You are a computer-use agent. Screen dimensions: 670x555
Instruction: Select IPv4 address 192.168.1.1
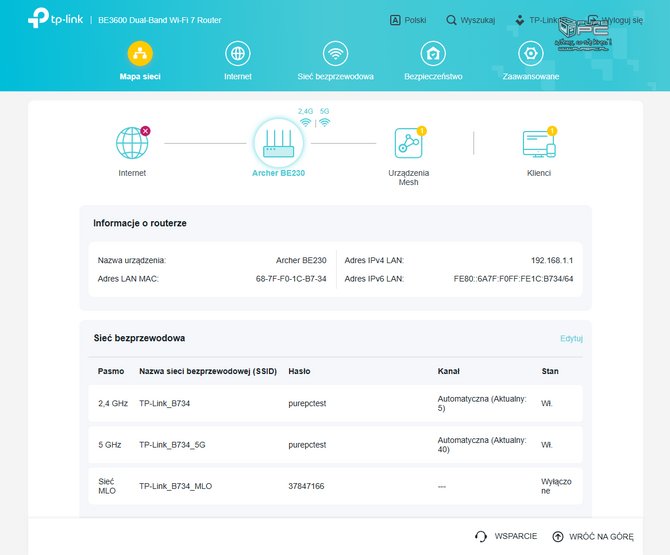(552, 260)
